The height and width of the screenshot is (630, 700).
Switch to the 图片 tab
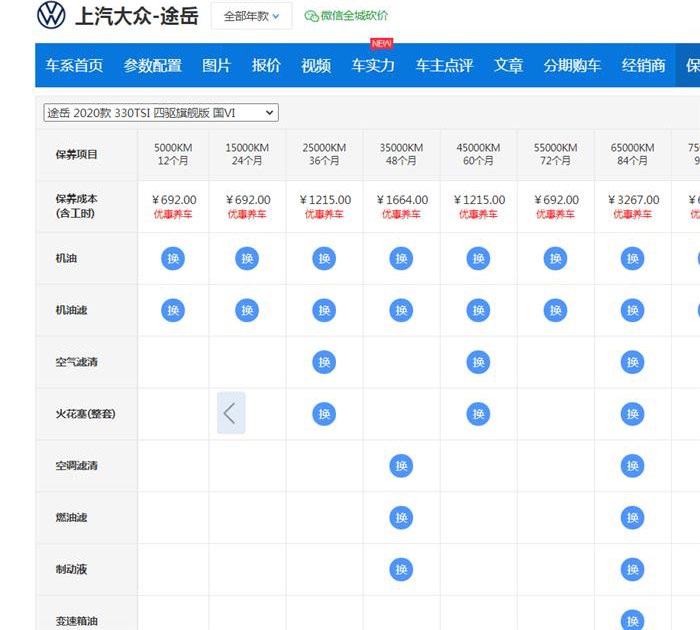216,66
